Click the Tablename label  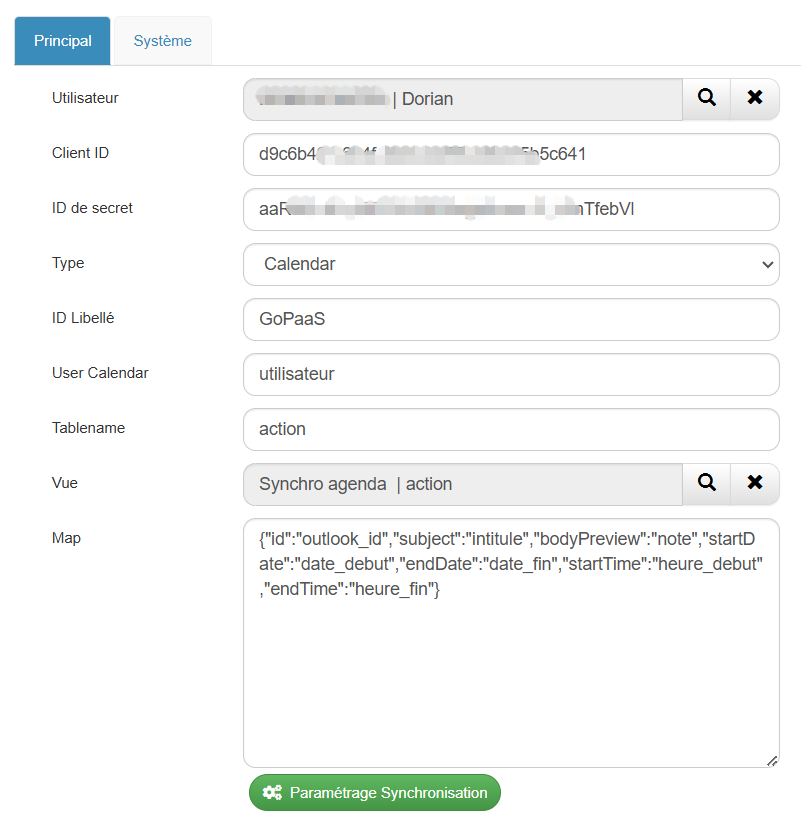89,428
